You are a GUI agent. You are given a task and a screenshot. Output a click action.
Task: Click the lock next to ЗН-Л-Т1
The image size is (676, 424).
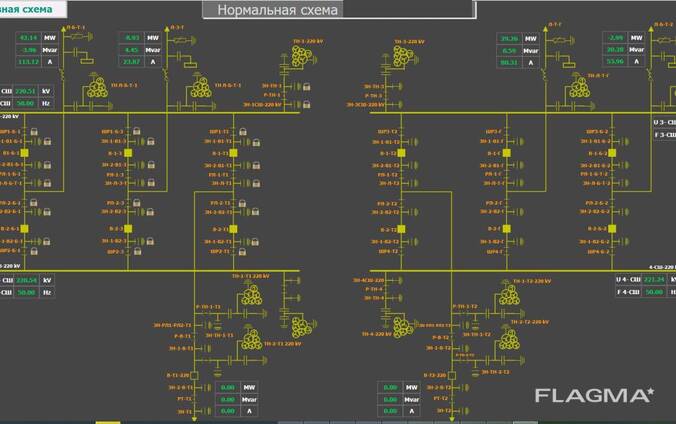[x=257, y=184]
